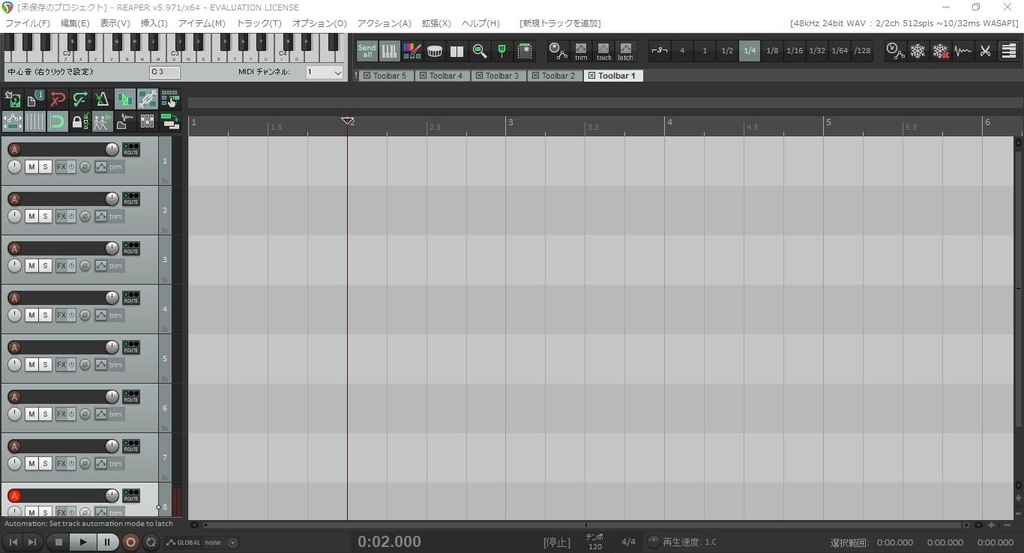Click the Send all button

366,50
